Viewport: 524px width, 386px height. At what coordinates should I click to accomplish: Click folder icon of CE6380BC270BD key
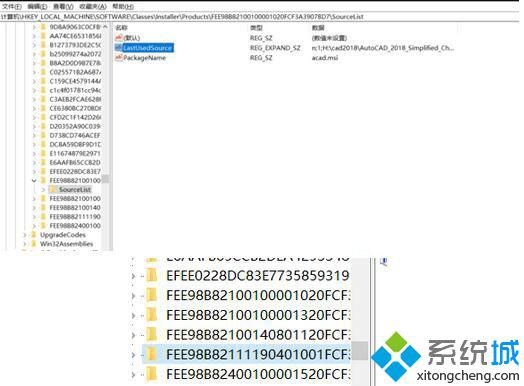(x=43, y=108)
